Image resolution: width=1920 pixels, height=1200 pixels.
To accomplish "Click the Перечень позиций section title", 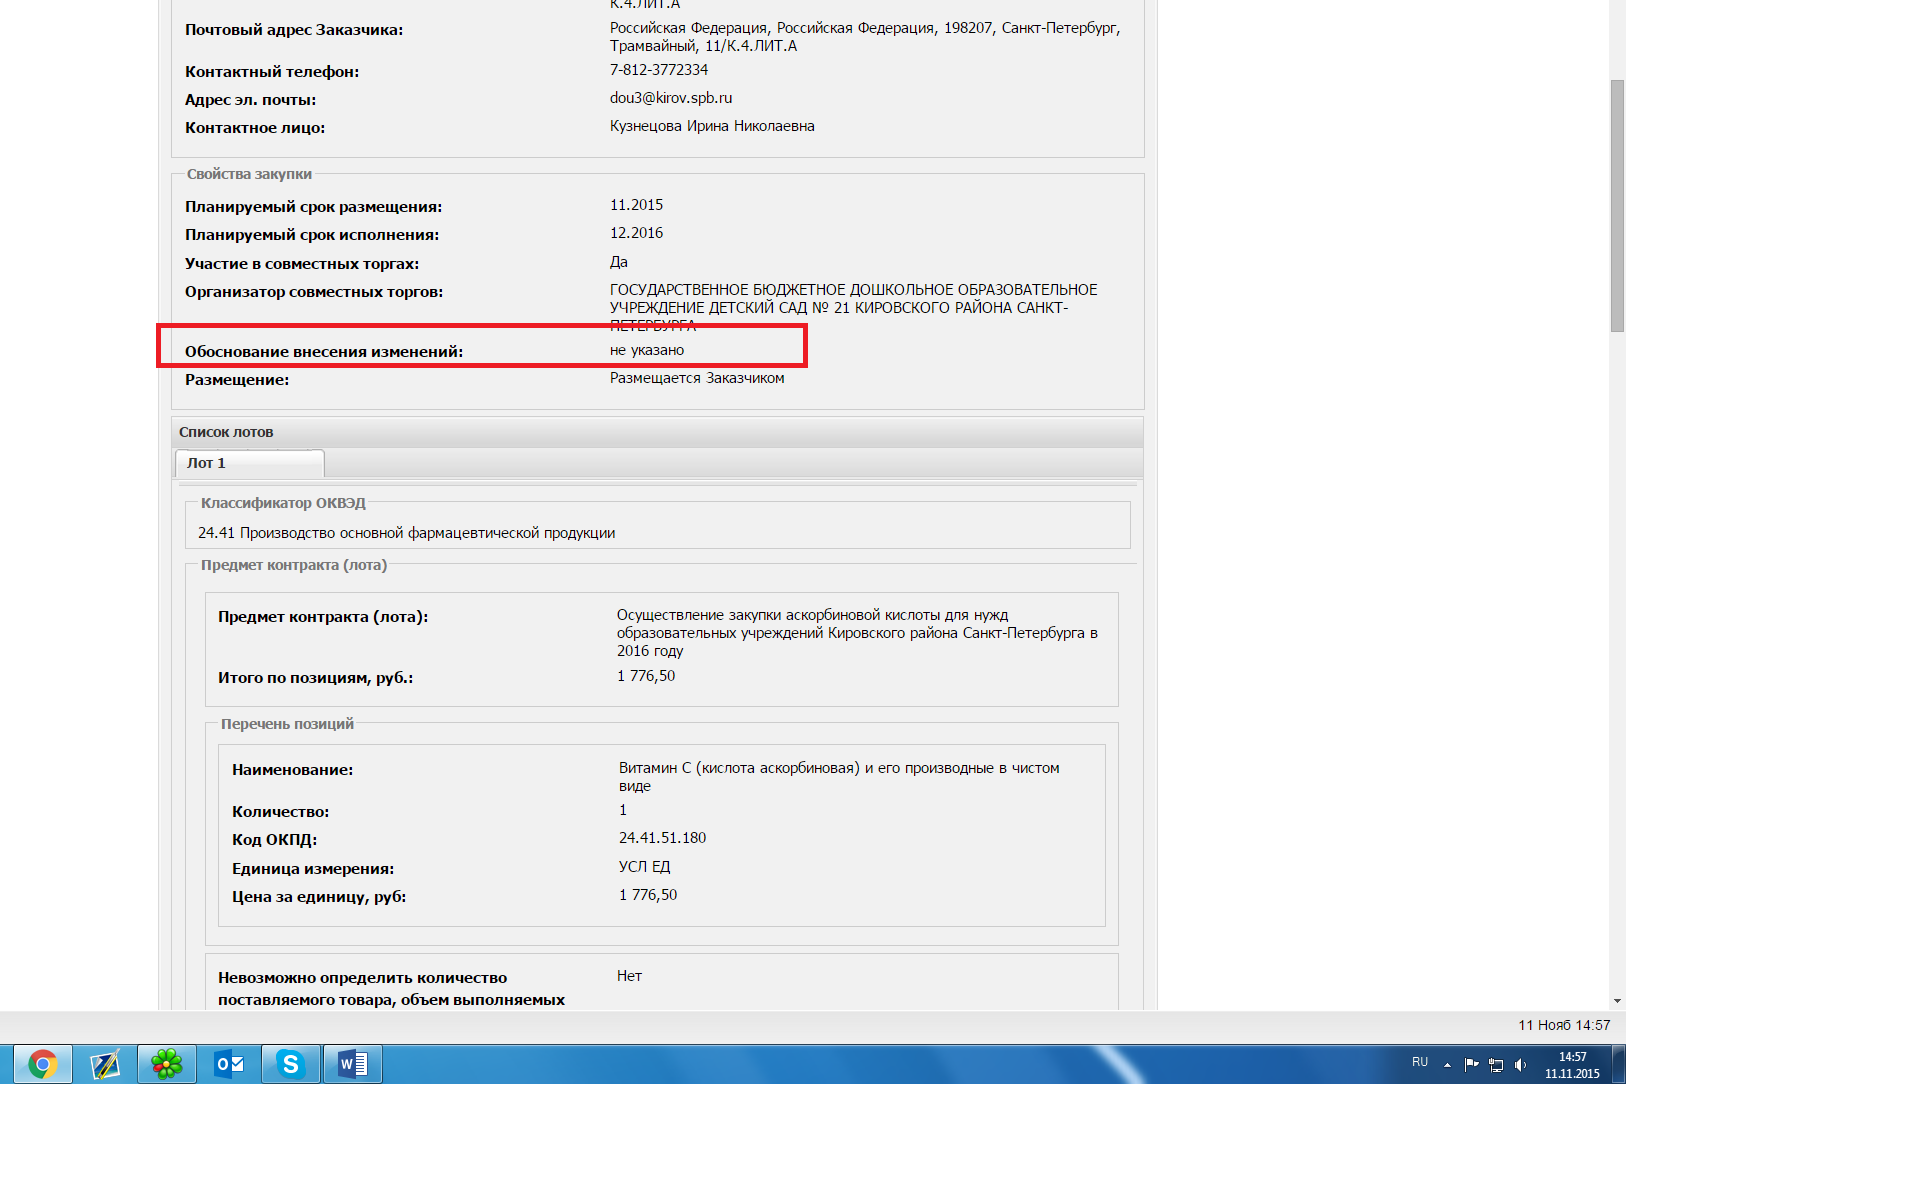I will coord(287,724).
